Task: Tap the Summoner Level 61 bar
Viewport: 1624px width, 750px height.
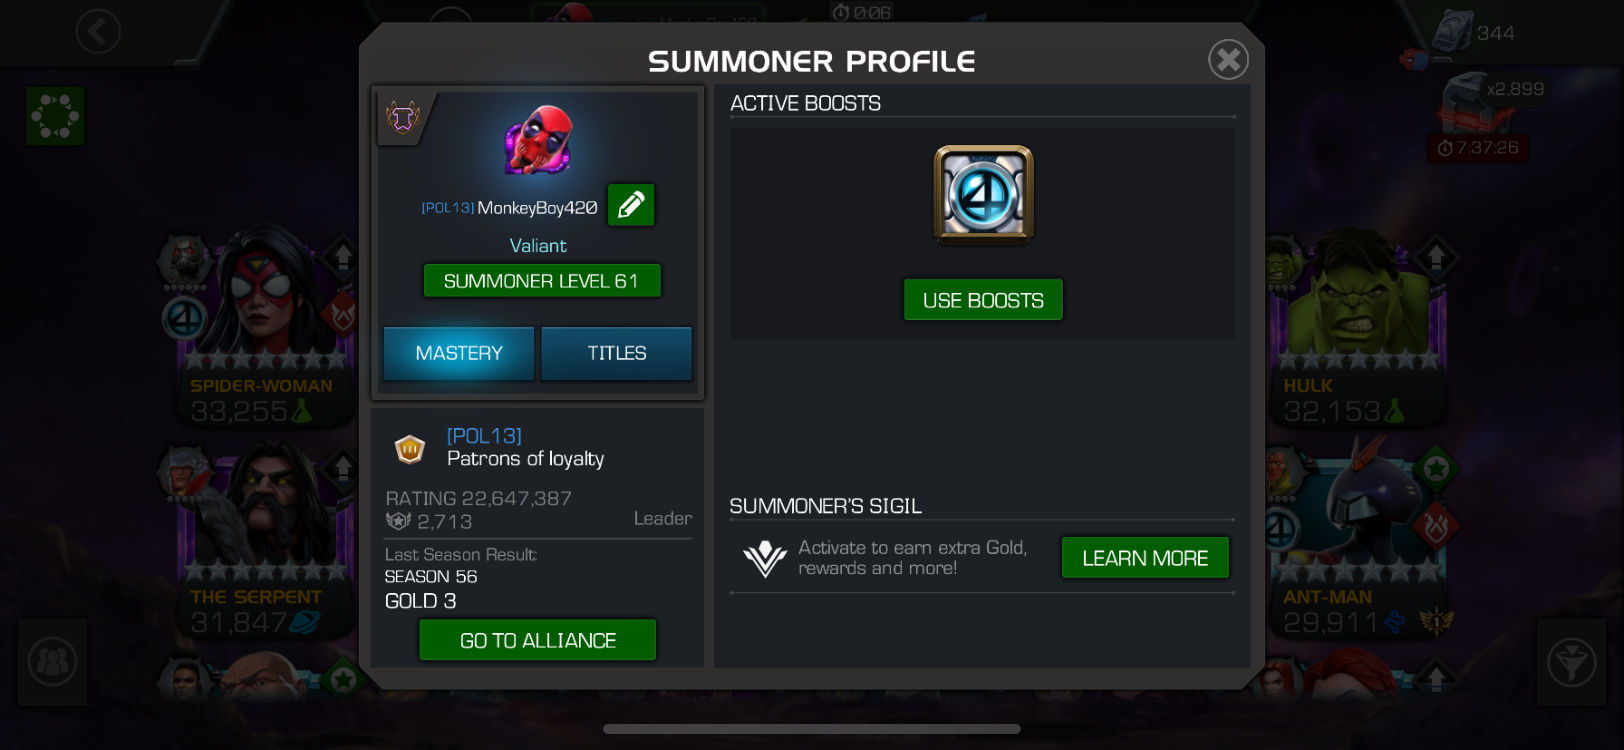Action: click(542, 281)
